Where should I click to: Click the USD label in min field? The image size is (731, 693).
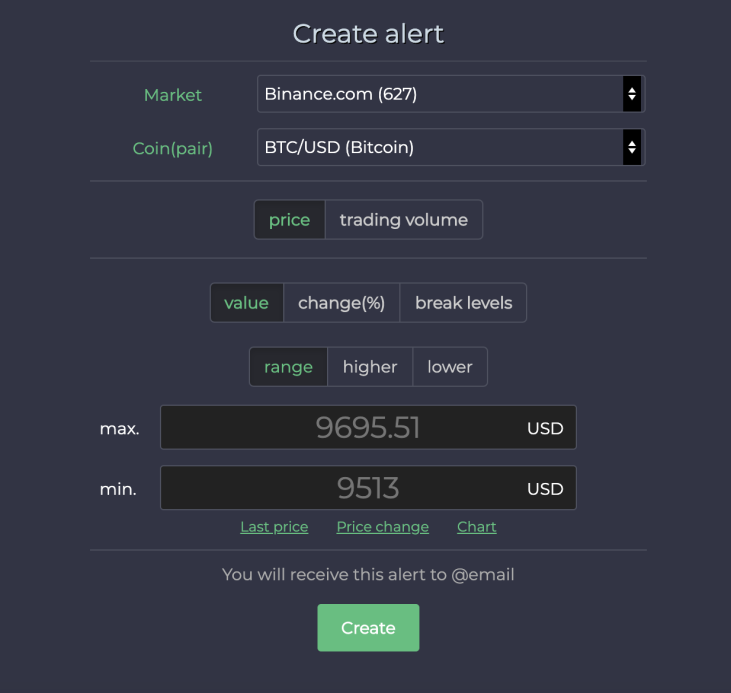click(x=545, y=489)
